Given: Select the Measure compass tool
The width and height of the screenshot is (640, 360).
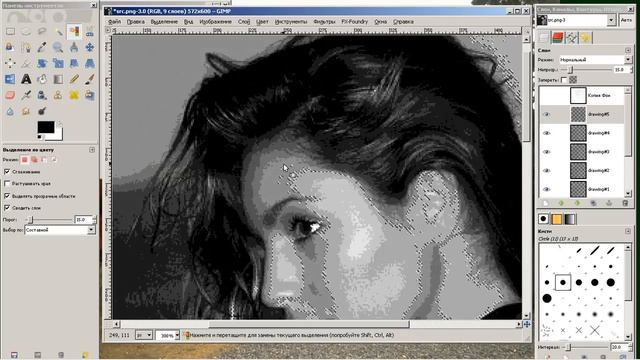Looking at the screenshot, I should 74,47.
